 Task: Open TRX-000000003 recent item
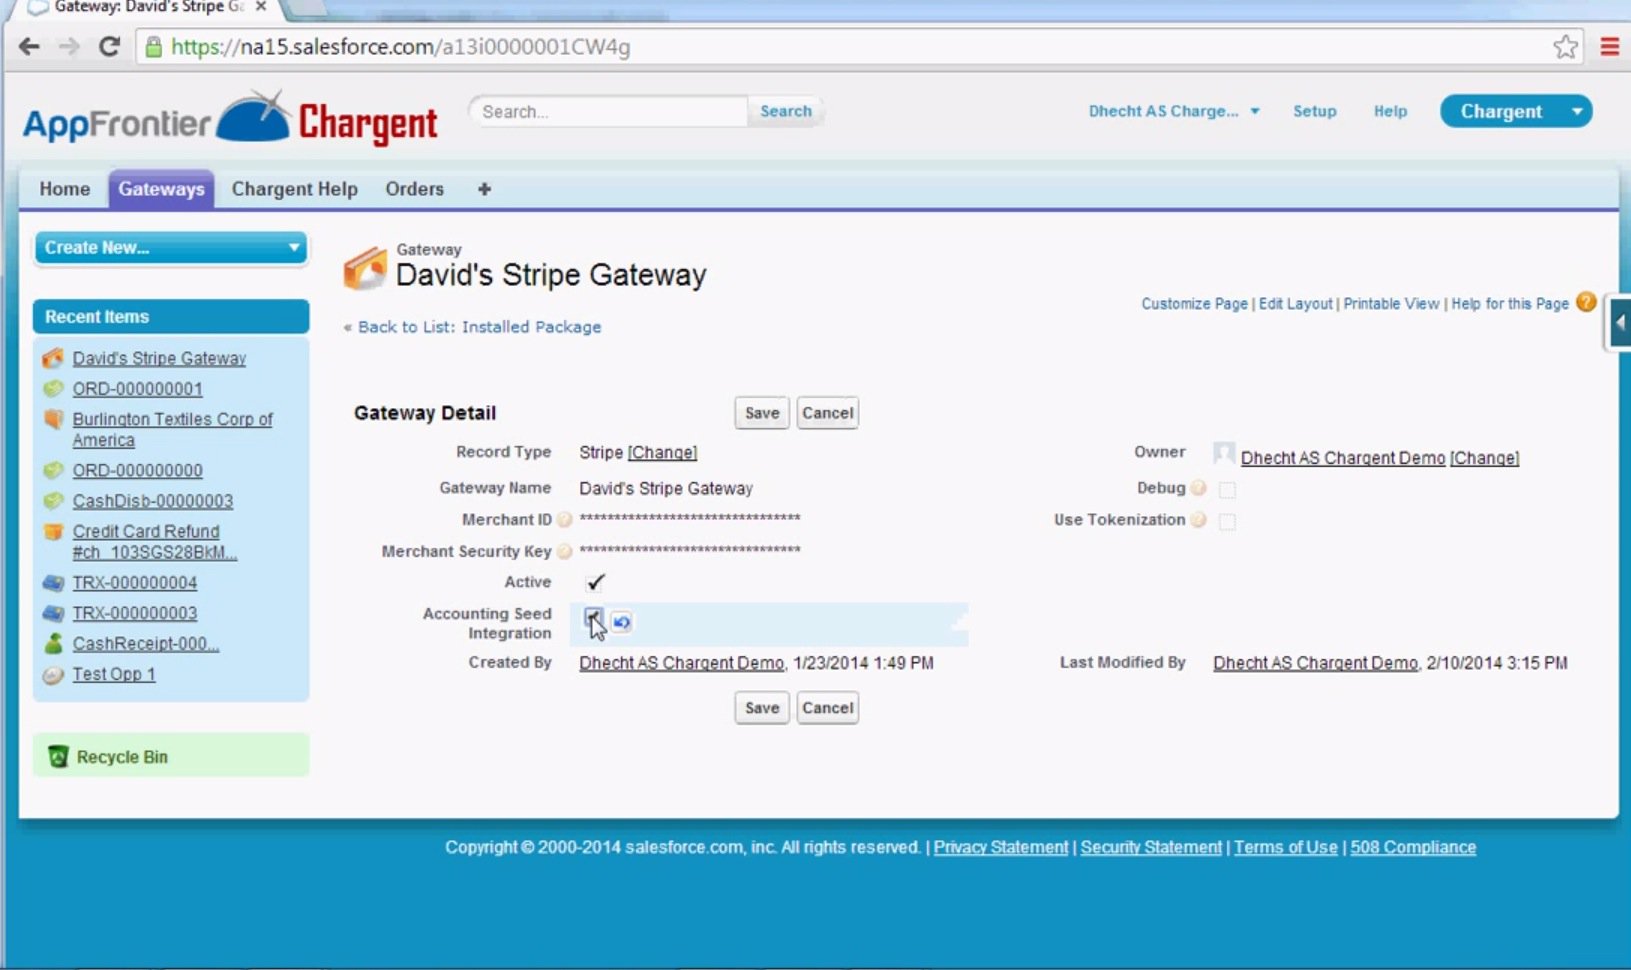click(x=134, y=613)
